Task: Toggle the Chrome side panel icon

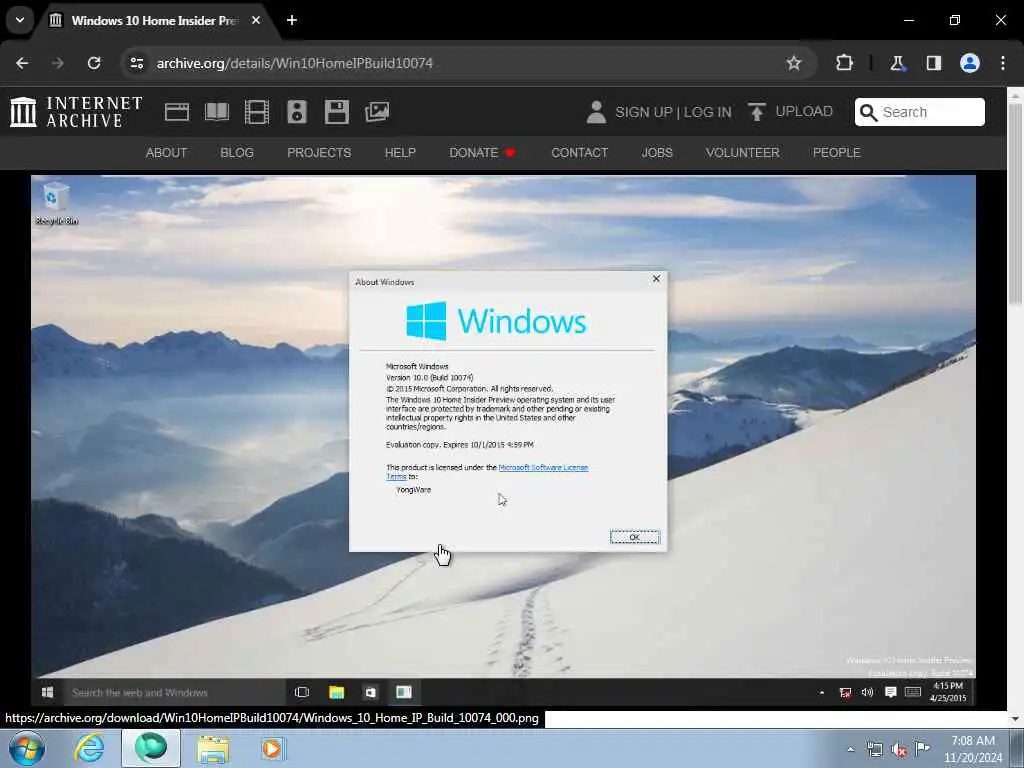Action: pyautogui.click(x=934, y=63)
